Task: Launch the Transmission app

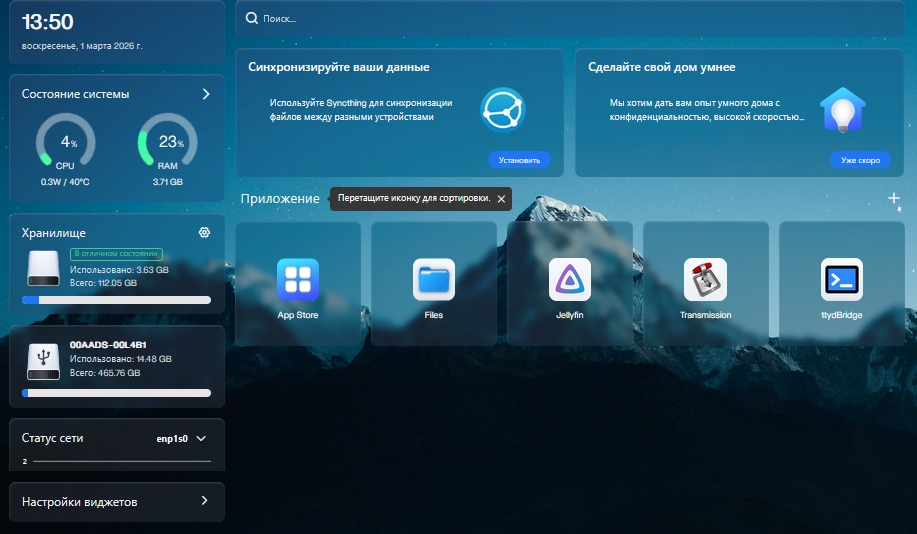Action: [x=705, y=280]
